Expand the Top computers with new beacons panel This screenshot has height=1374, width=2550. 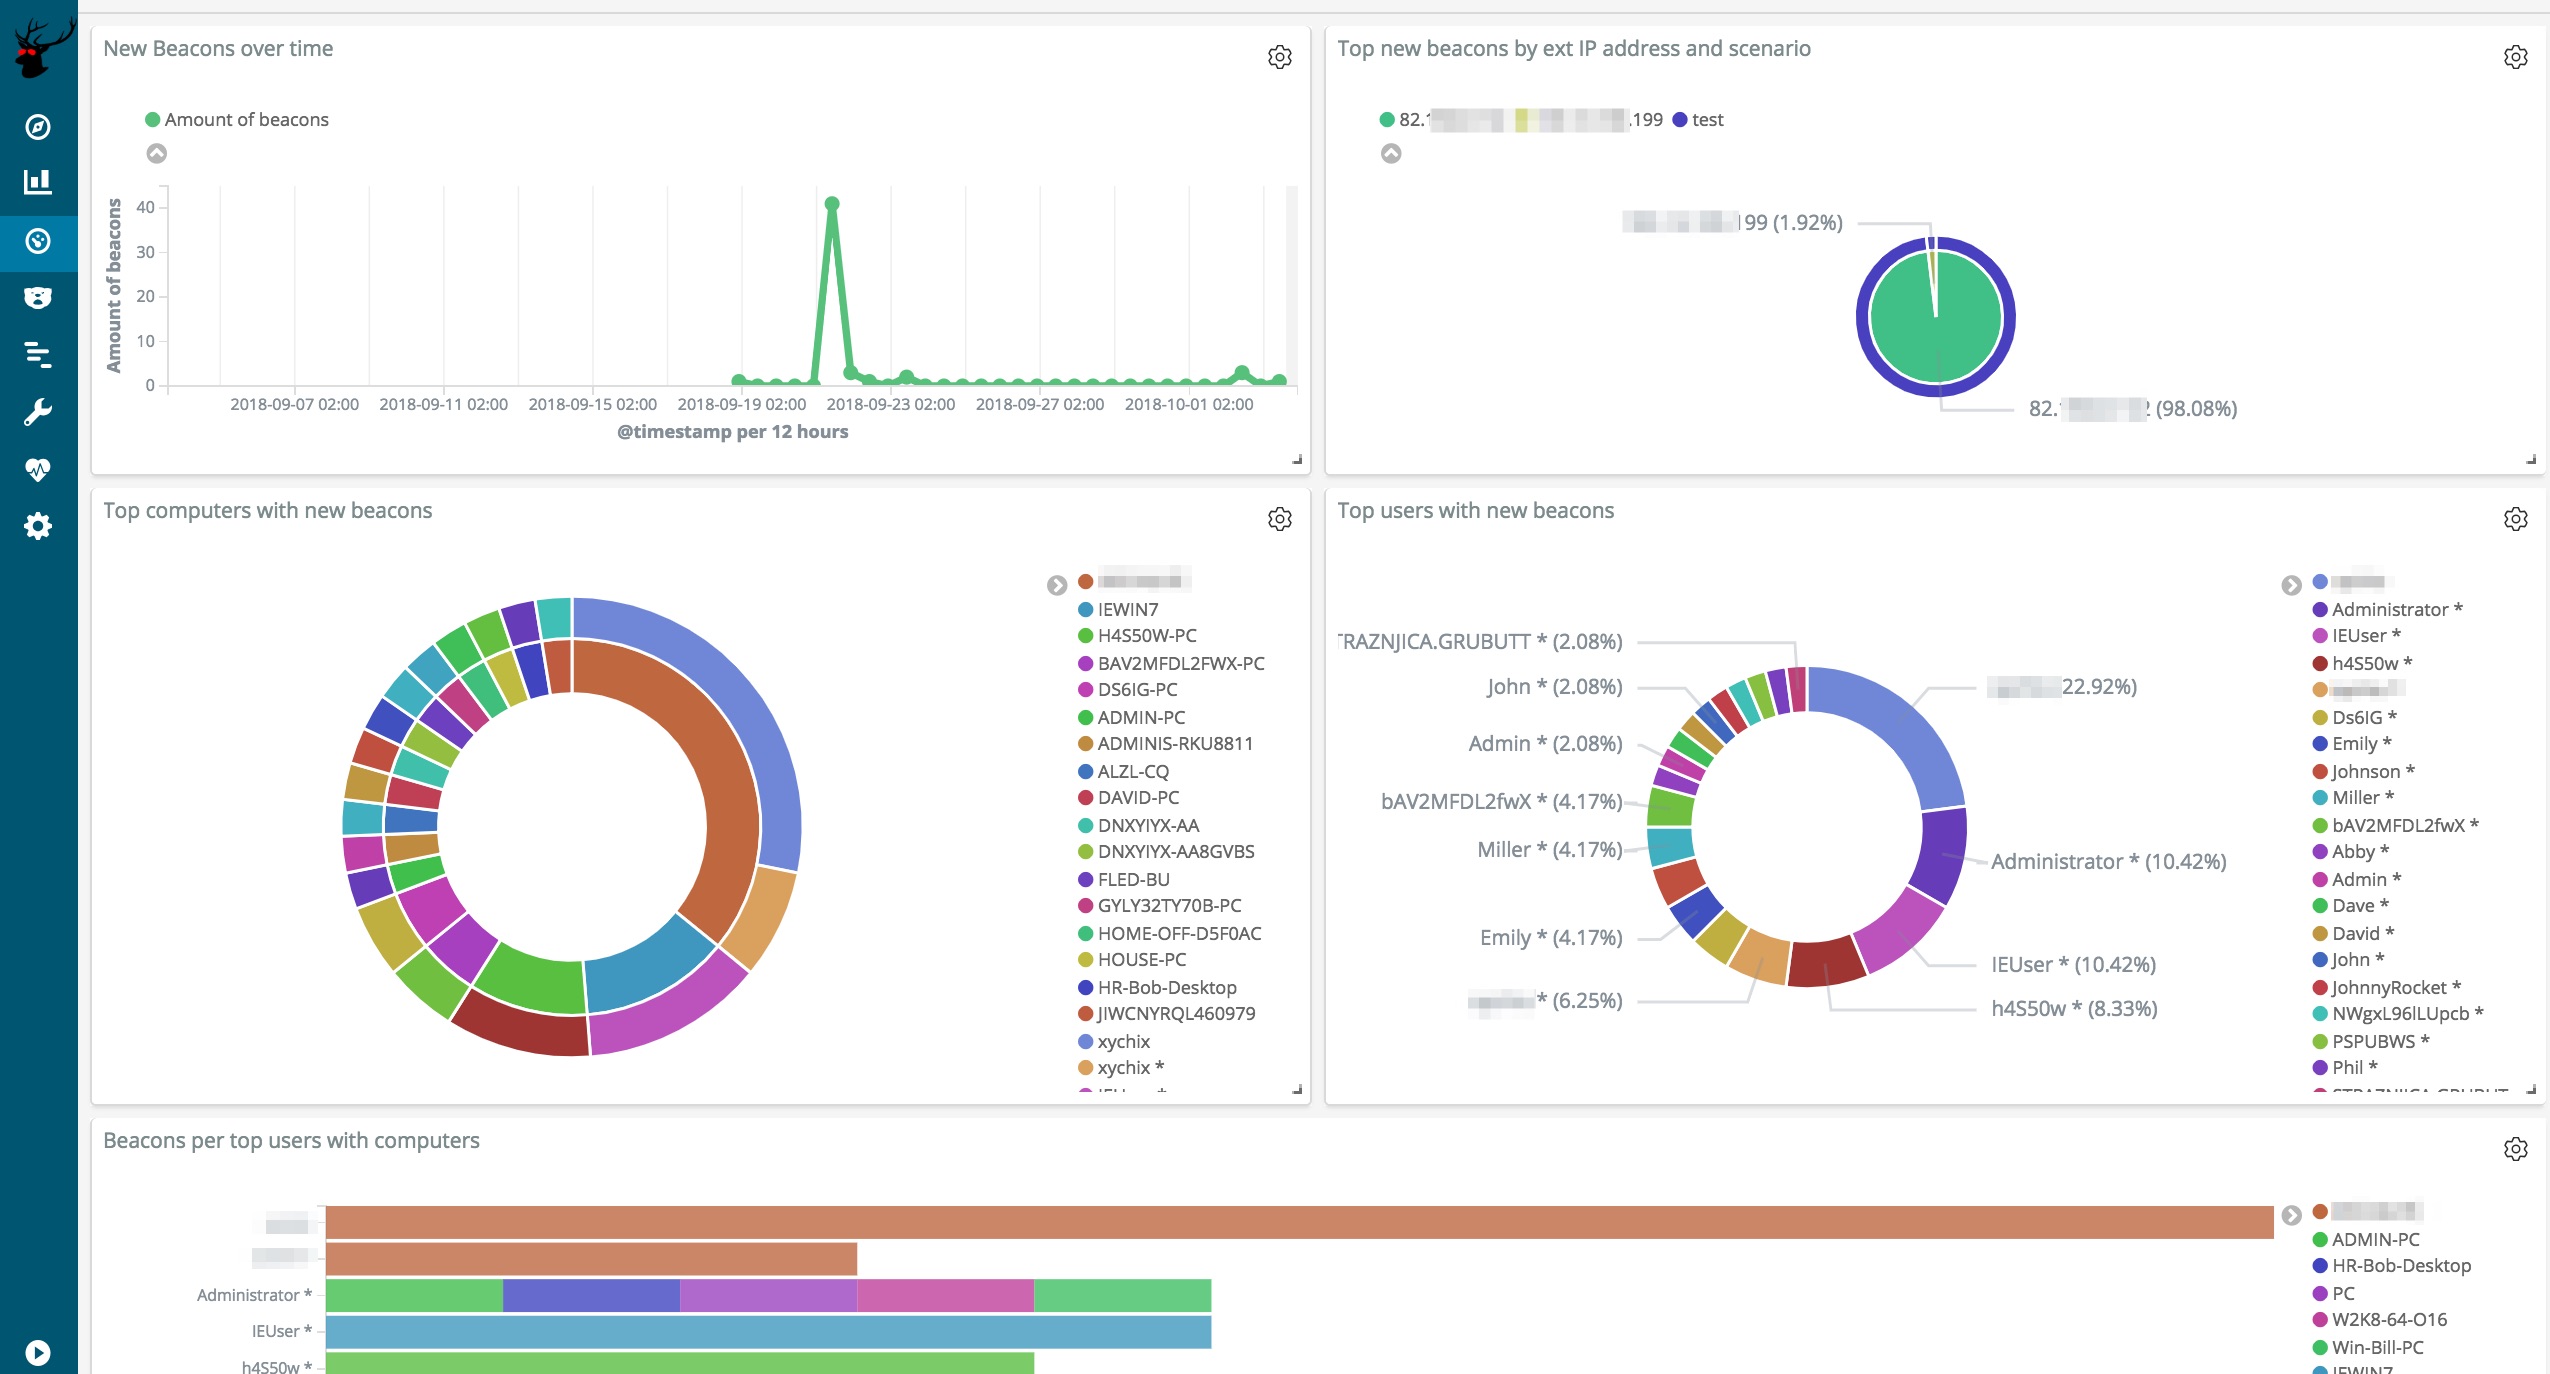click(x=1279, y=519)
